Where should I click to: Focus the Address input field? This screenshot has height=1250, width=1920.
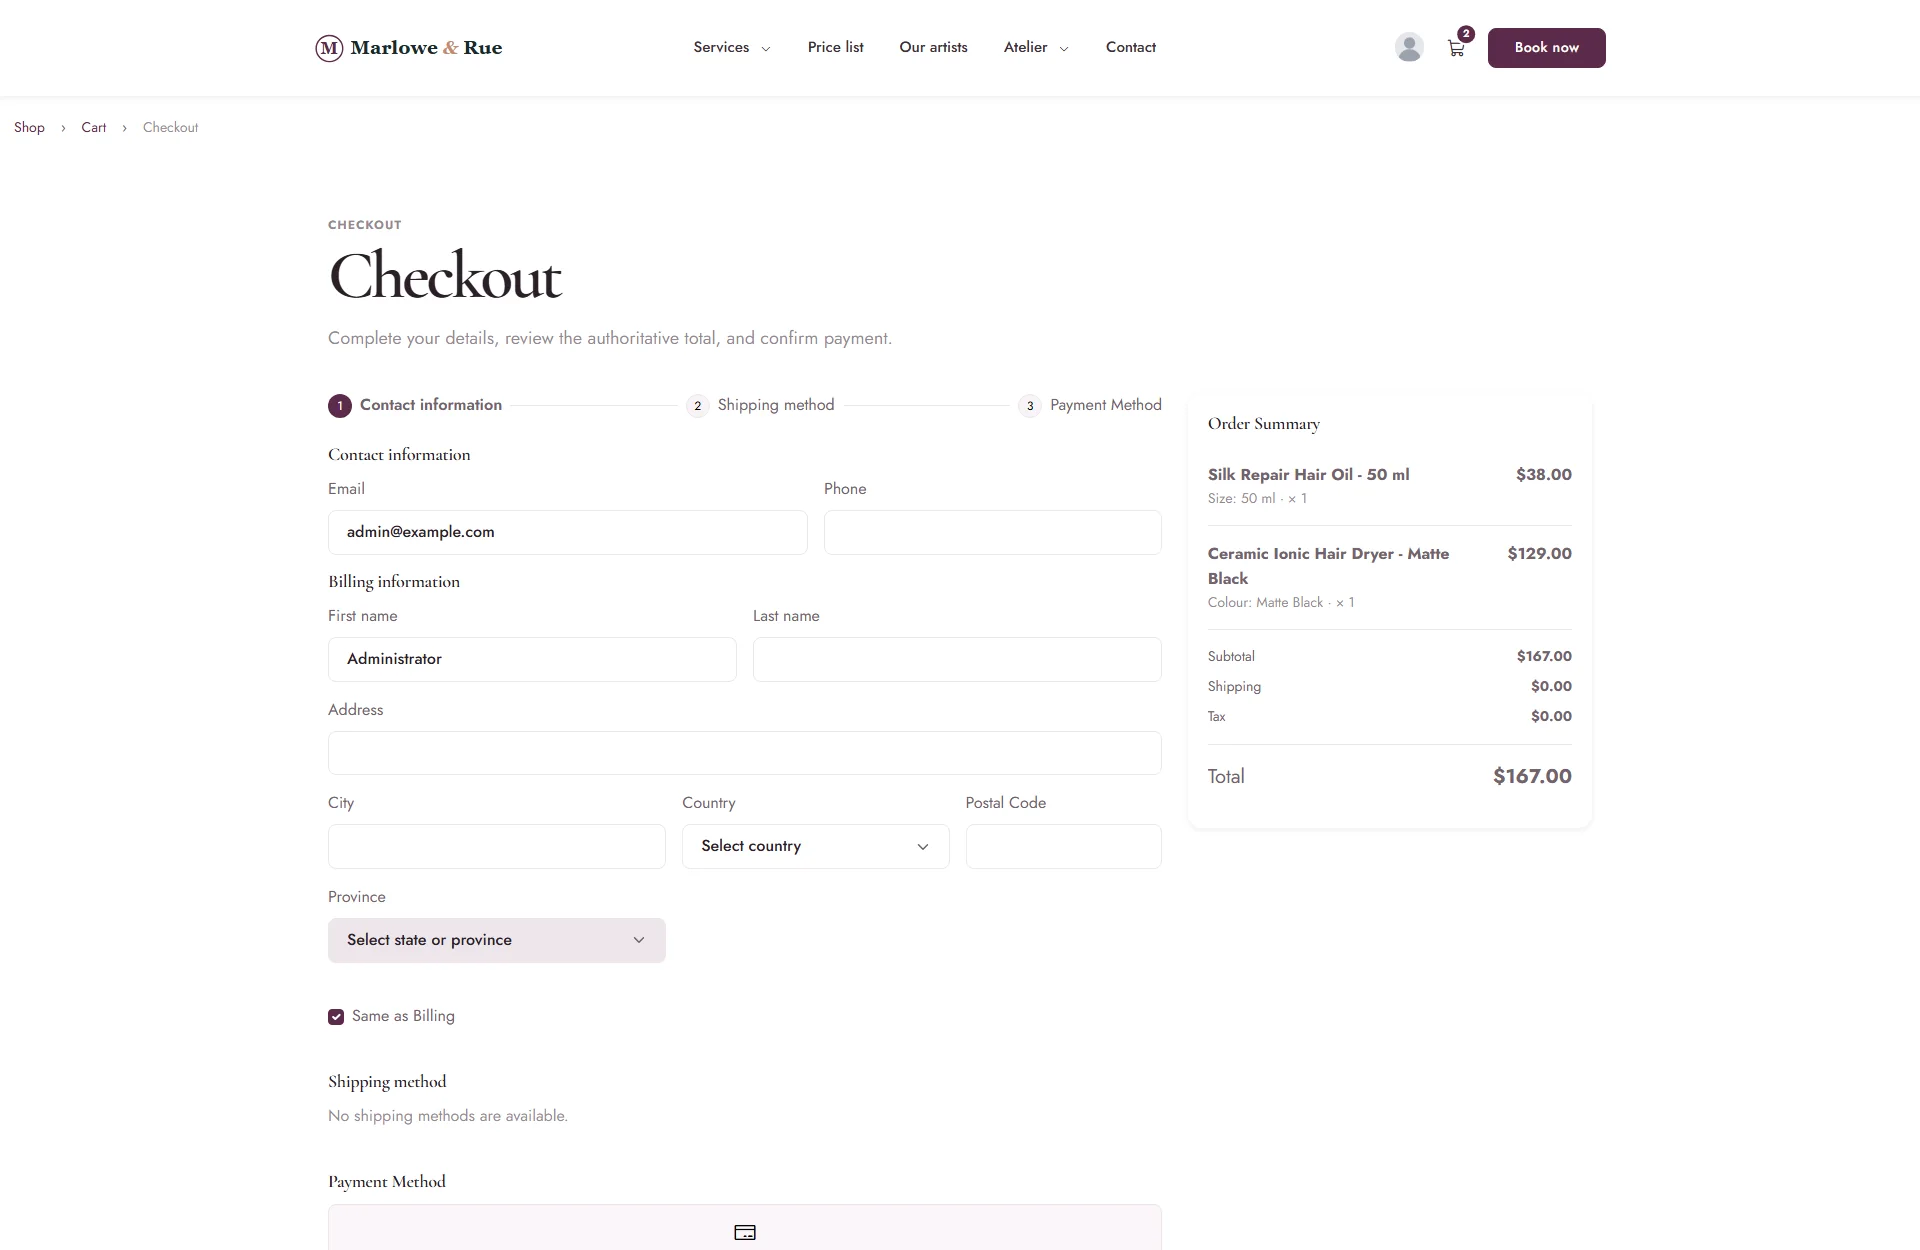745,753
